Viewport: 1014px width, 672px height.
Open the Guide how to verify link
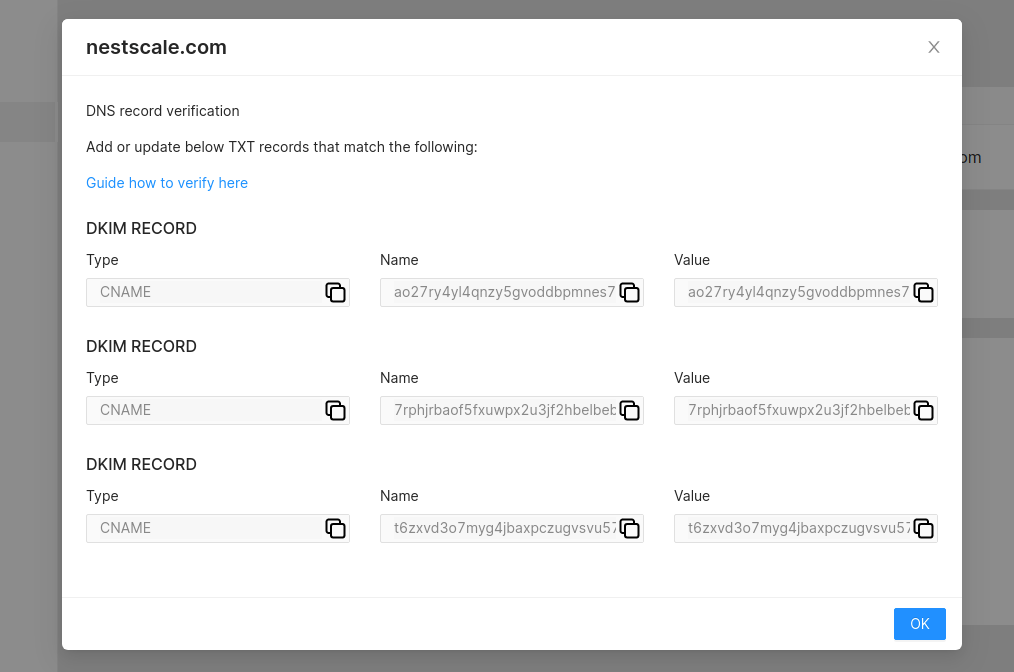tap(166, 183)
